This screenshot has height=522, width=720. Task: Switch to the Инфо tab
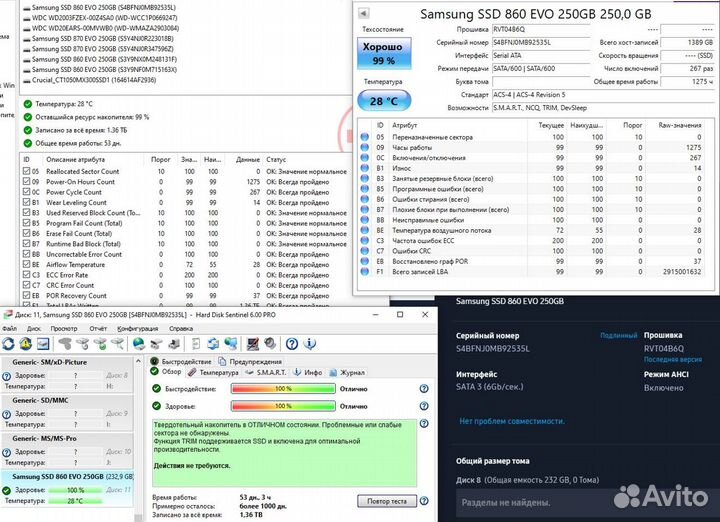tap(308, 372)
